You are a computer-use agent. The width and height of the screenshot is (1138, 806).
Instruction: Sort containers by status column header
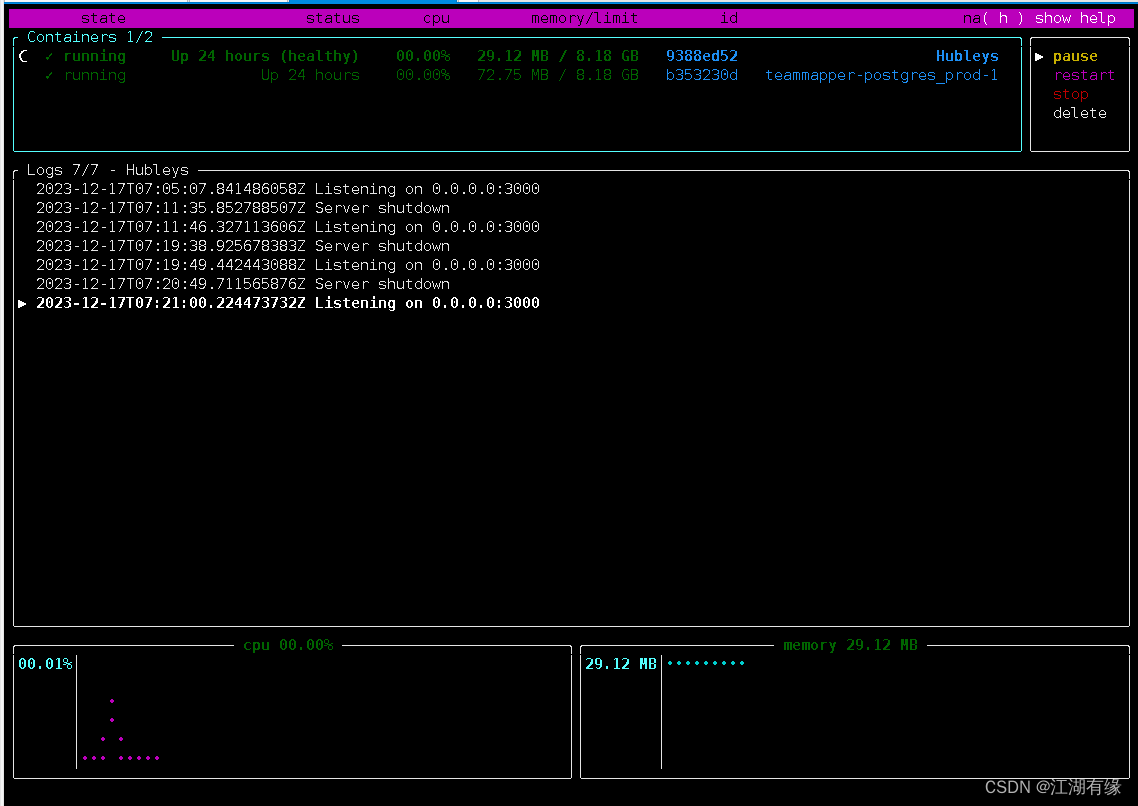pyautogui.click(x=332, y=18)
